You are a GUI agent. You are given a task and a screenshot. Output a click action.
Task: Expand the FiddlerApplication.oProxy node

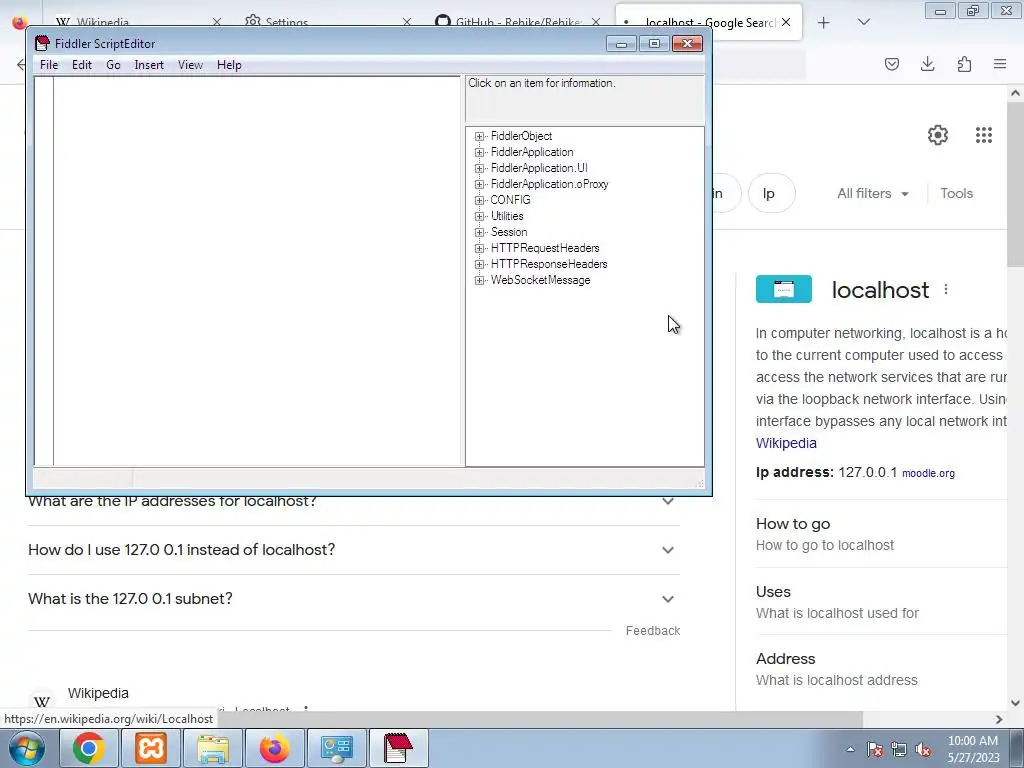coord(479,184)
